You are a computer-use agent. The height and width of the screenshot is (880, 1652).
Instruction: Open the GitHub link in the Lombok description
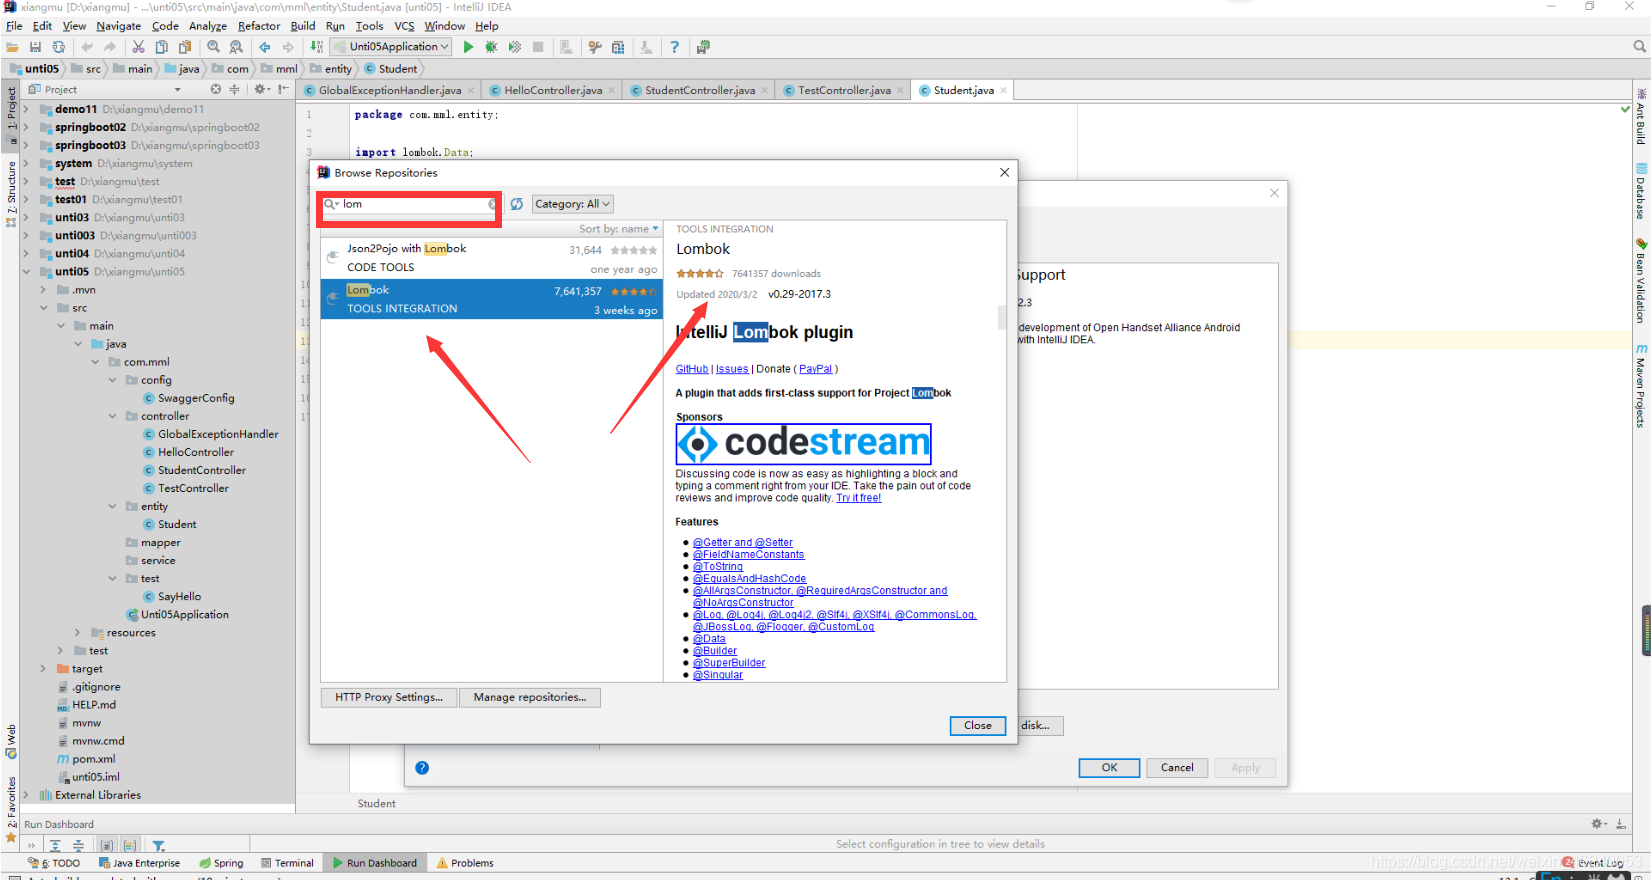click(692, 369)
